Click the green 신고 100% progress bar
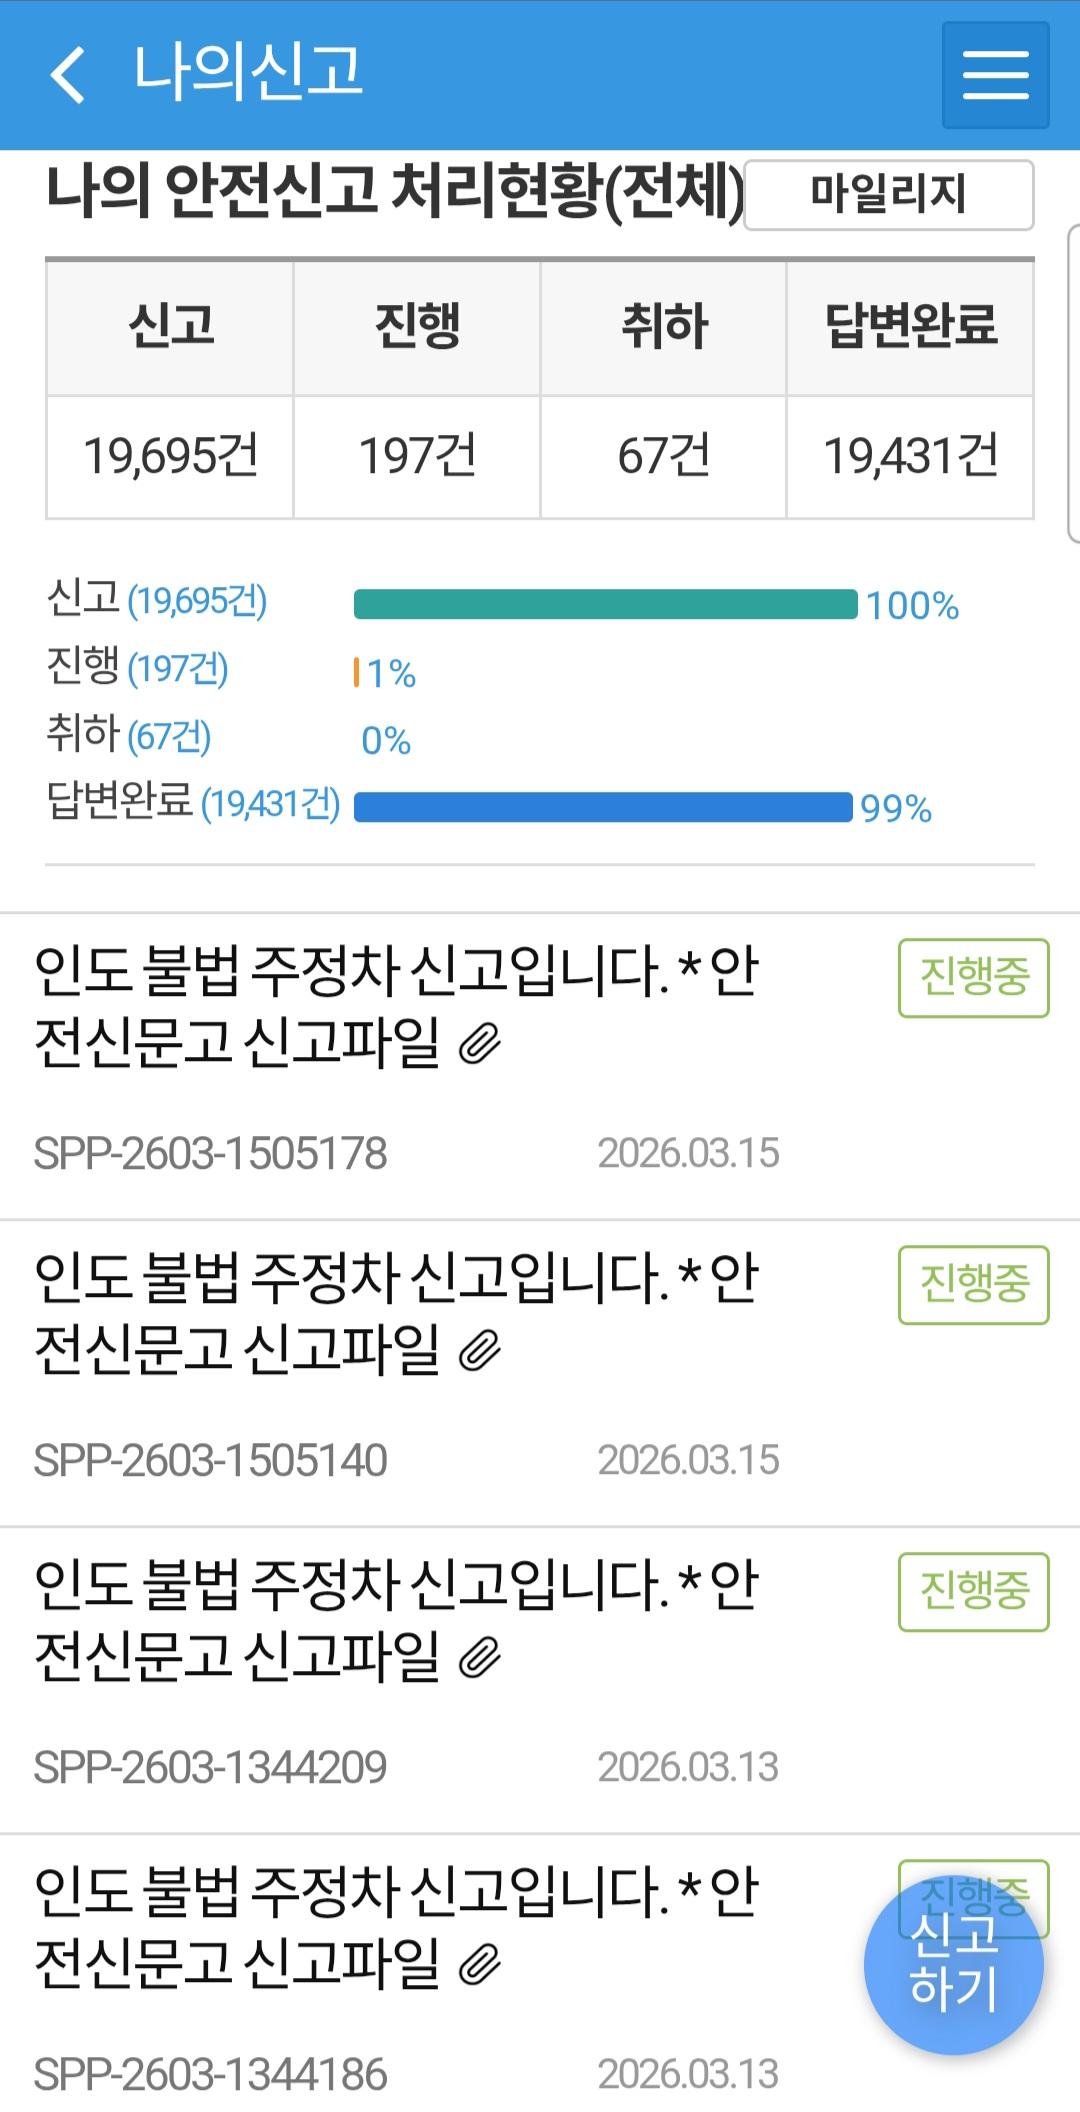The image size is (1080, 2112). click(605, 605)
